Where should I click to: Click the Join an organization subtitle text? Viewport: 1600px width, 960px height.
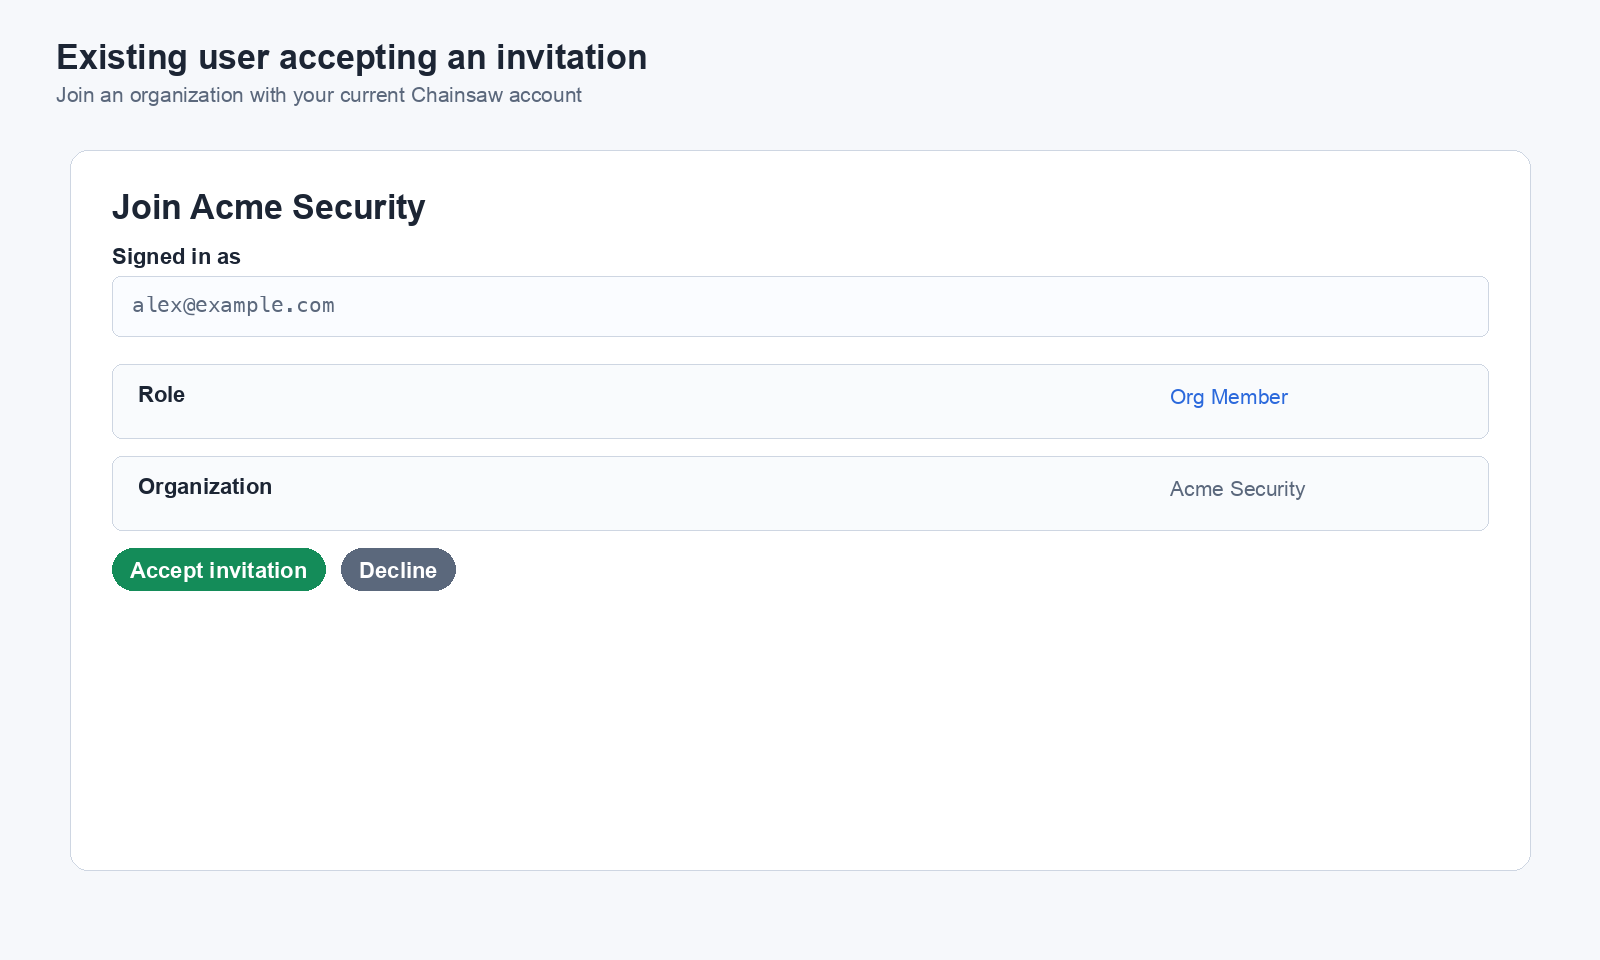pyautogui.click(x=319, y=95)
